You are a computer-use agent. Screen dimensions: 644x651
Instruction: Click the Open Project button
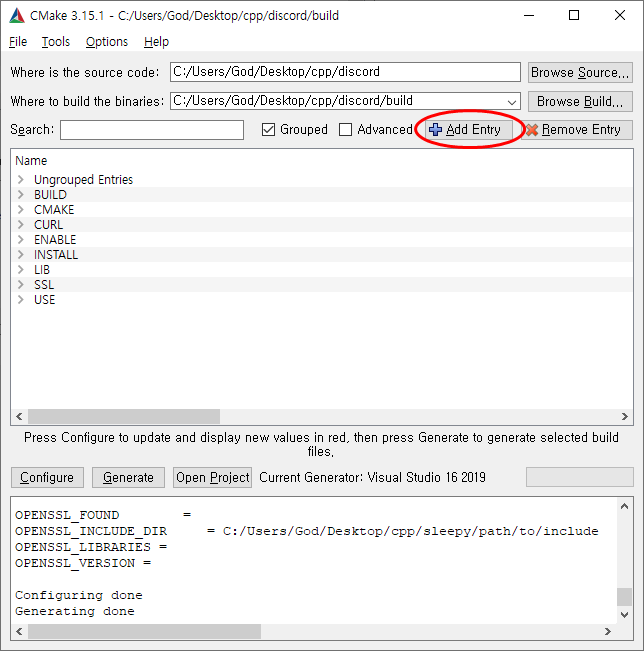click(212, 477)
